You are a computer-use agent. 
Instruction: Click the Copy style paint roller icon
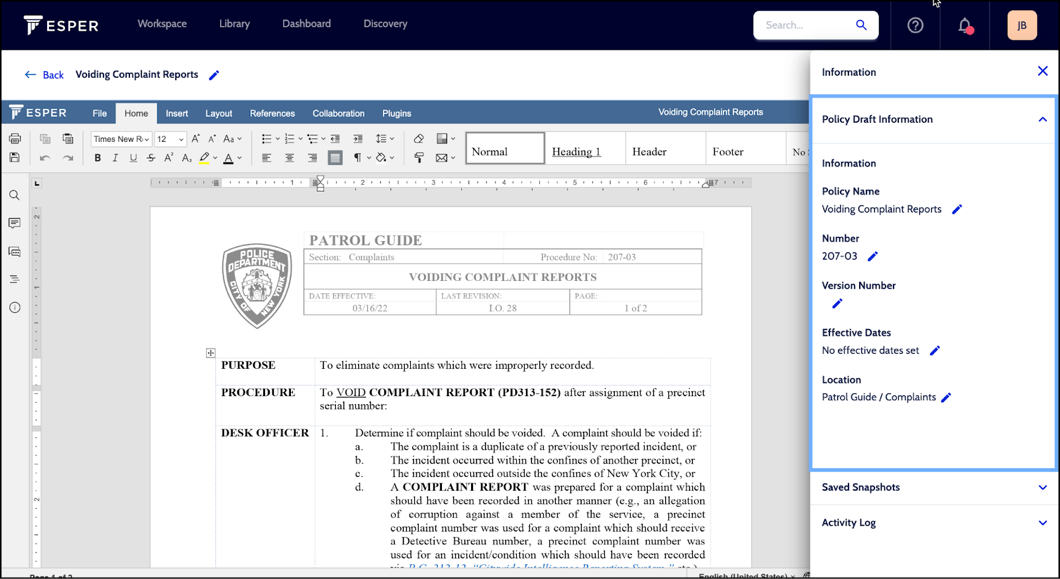pos(418,158)
